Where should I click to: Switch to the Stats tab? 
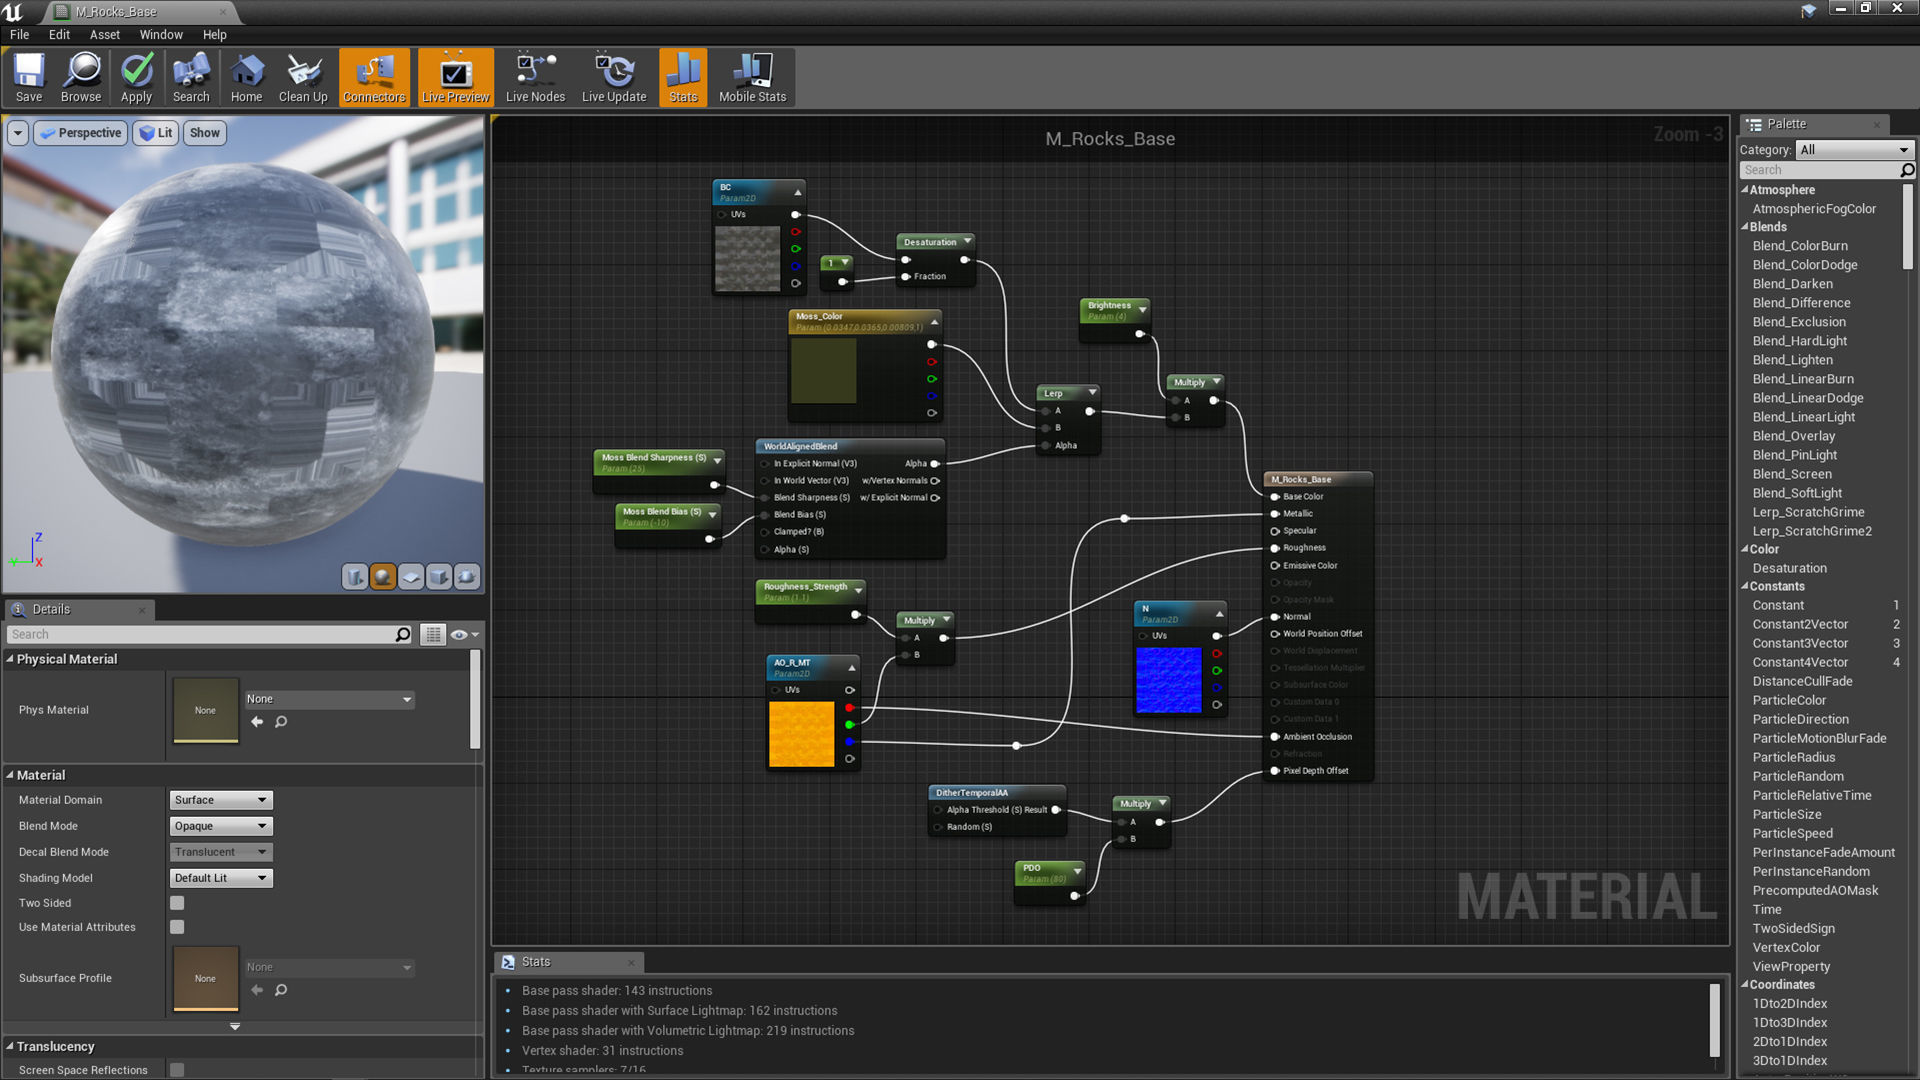tap(536, 962)
